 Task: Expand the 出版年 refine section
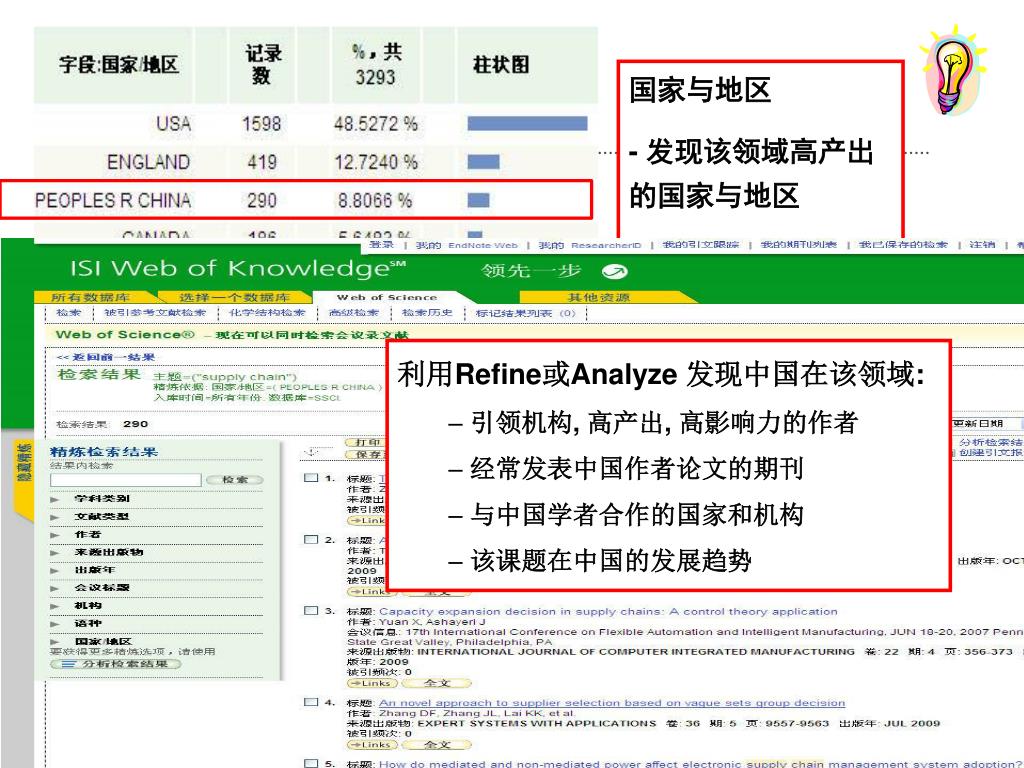click(54, 570)
